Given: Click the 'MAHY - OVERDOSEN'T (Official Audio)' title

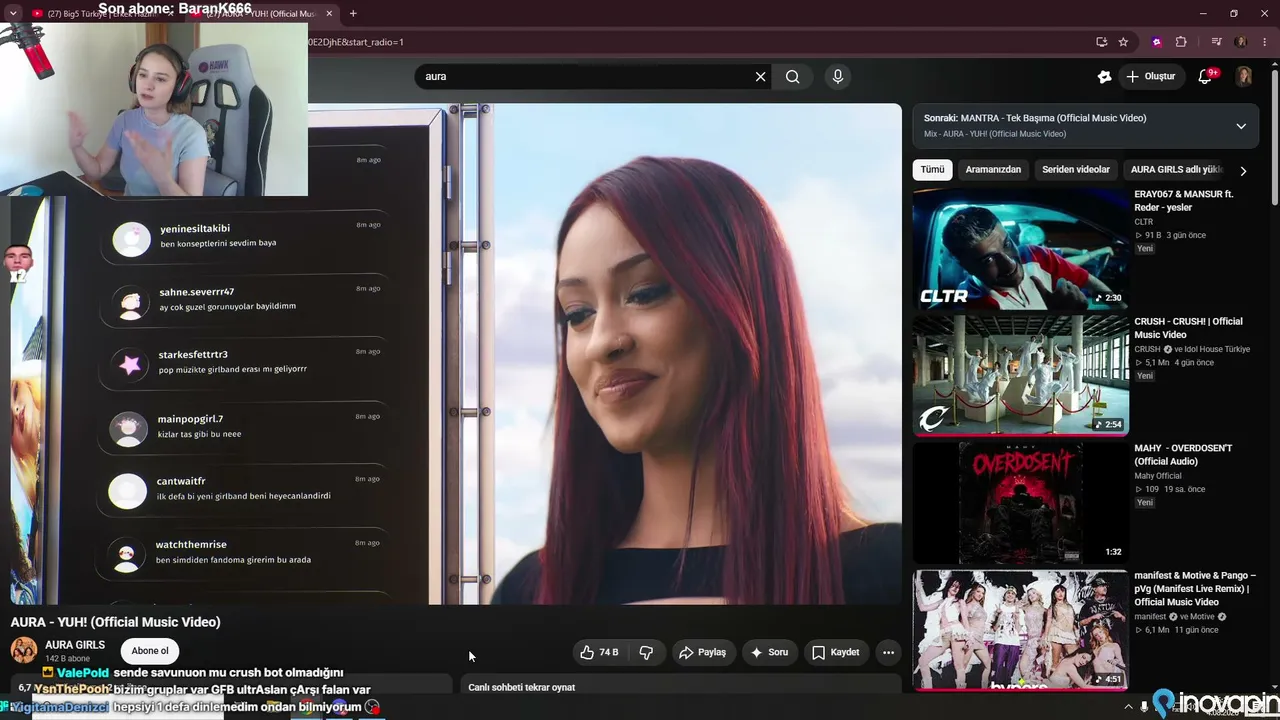Looking at the screenshot, I should pos(1183,455).
